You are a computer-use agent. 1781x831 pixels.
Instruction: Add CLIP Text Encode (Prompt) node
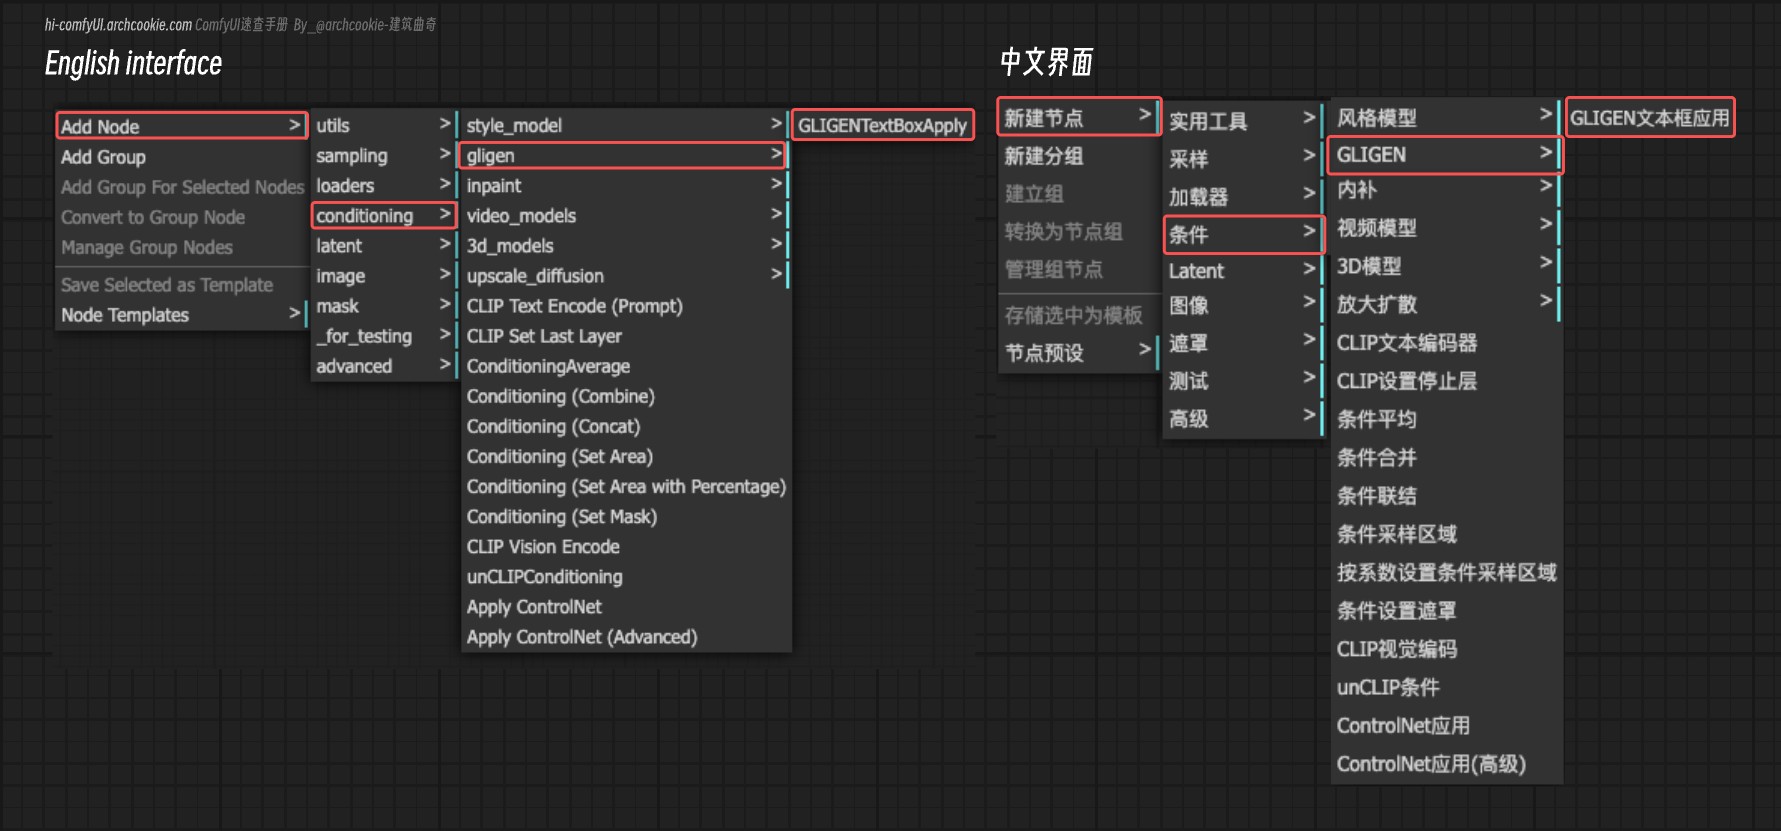pyautogui.click(x=625, y=306)
